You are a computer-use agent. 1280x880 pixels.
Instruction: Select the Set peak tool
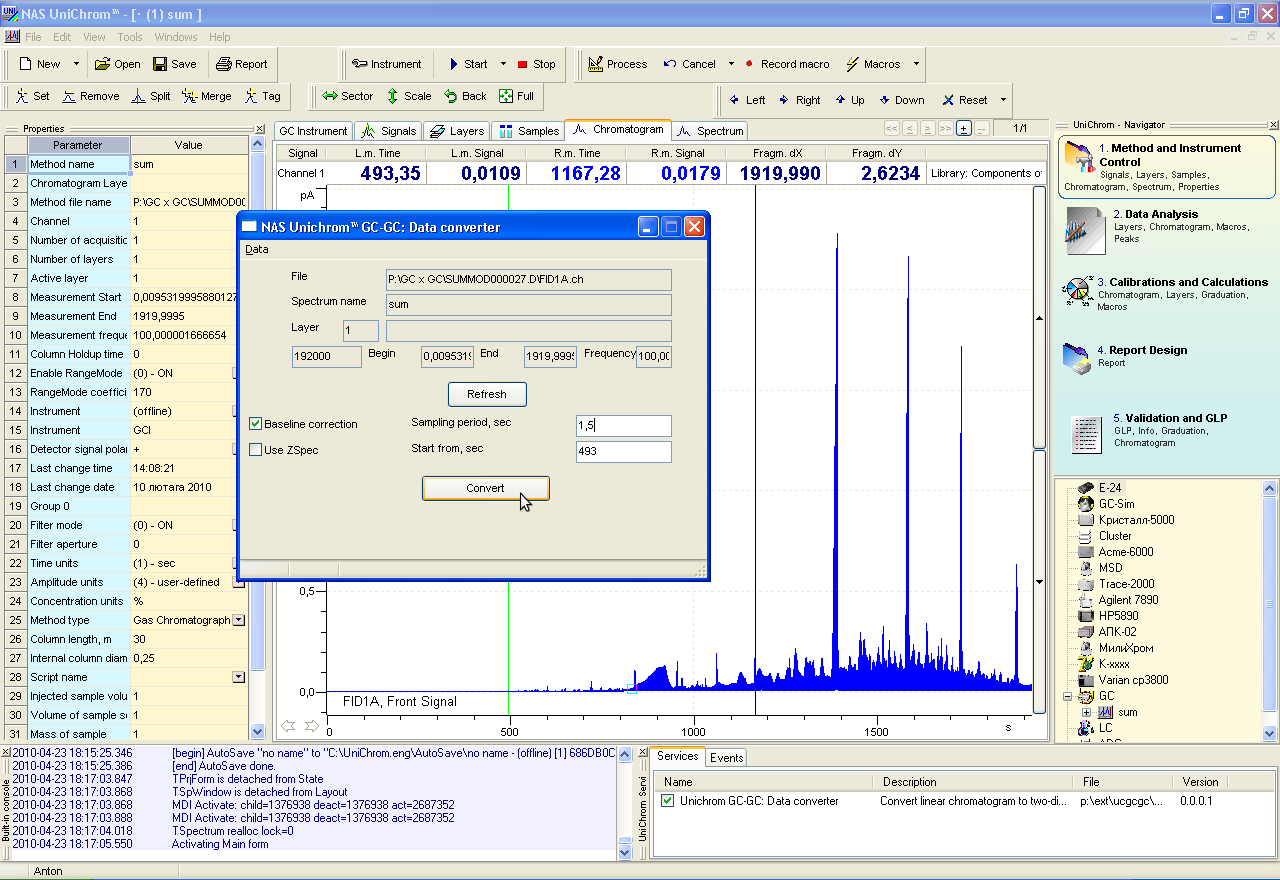pos(32,96)
